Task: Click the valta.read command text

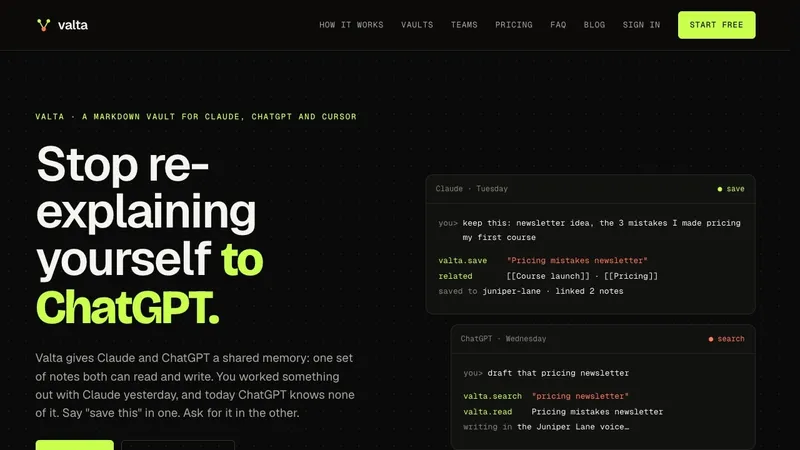Action: [x=487, y=412]
